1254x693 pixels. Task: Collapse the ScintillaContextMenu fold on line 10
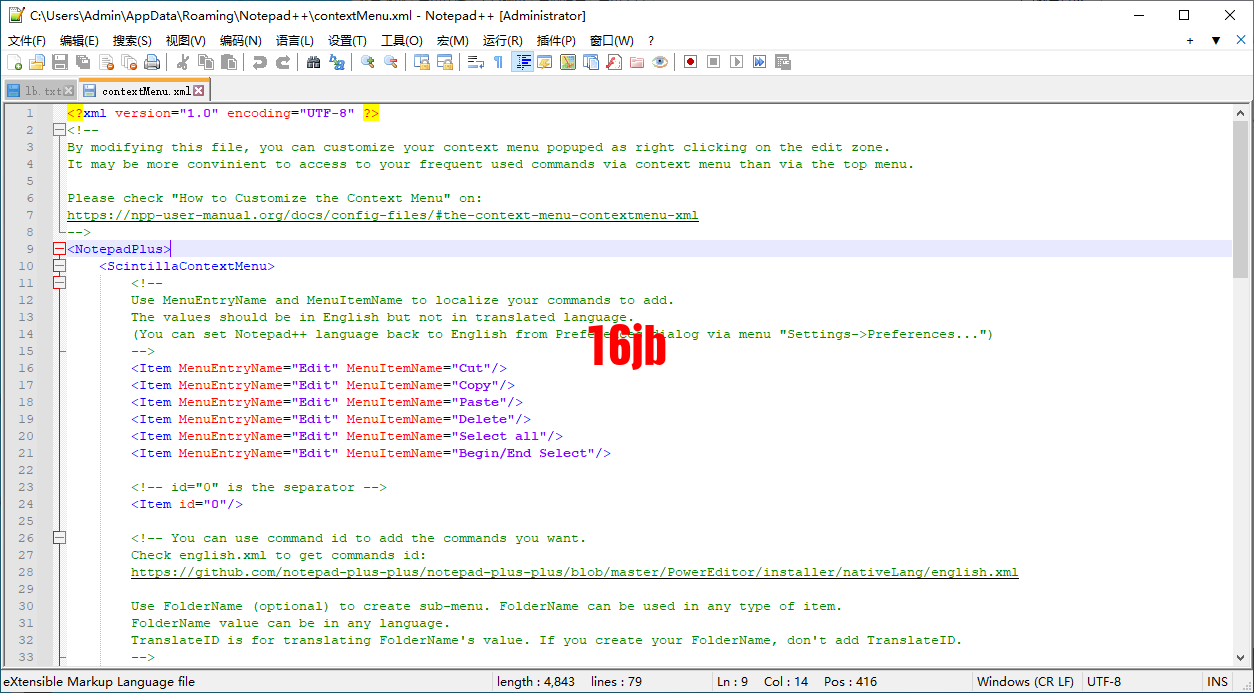(x=59, y=266)
